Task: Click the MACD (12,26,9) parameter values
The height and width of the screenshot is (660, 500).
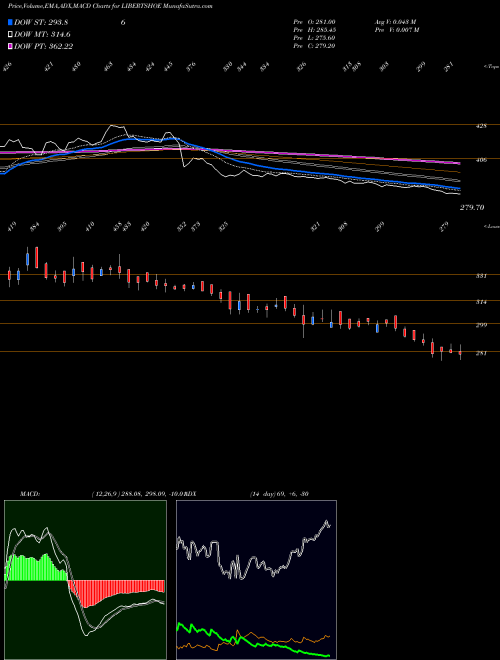Action: [136, 494]
